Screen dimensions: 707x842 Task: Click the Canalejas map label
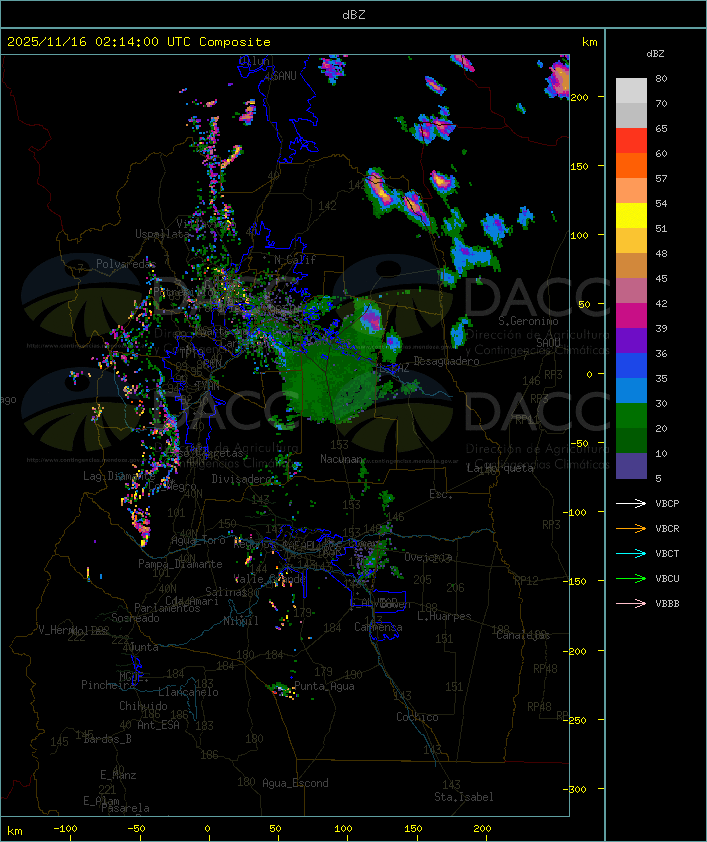(523, 636)
